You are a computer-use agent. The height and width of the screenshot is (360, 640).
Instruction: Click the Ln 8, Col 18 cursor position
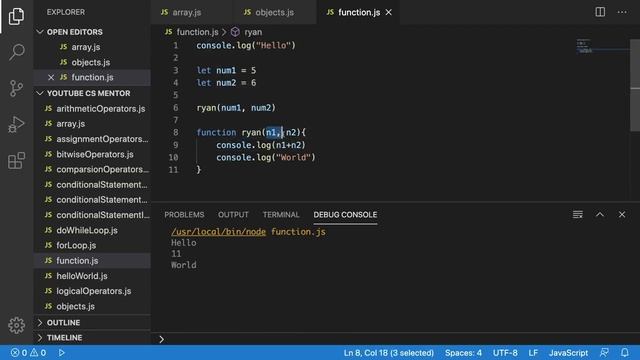389,353
